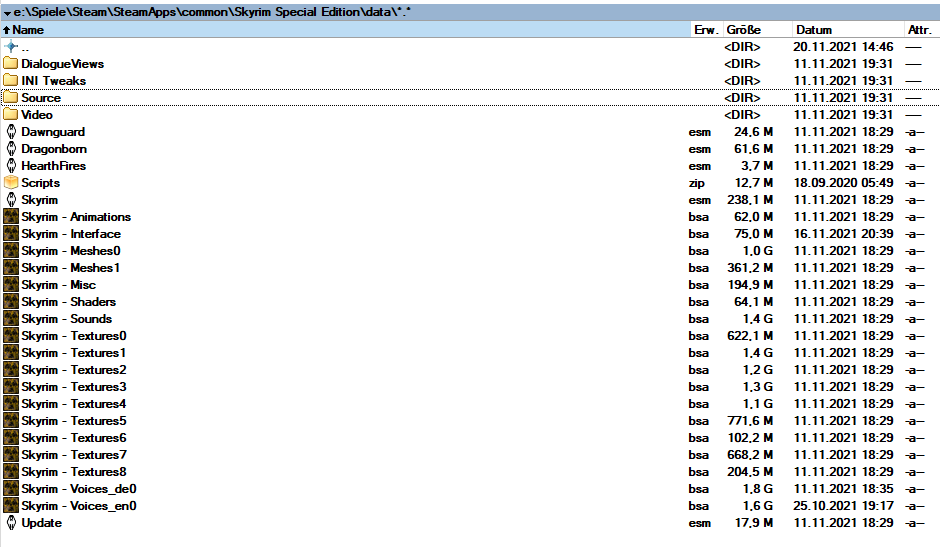Click the Dawnguard esm file icon

[x=11, y=132]
